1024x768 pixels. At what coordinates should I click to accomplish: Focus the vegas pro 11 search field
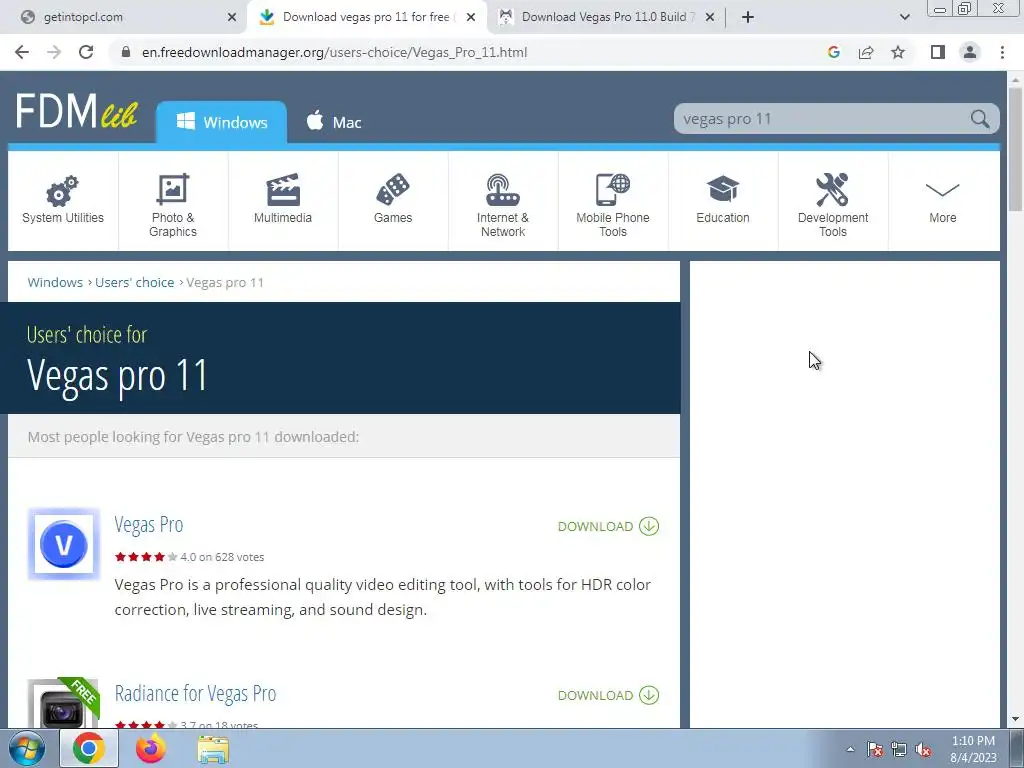[823, 119]
